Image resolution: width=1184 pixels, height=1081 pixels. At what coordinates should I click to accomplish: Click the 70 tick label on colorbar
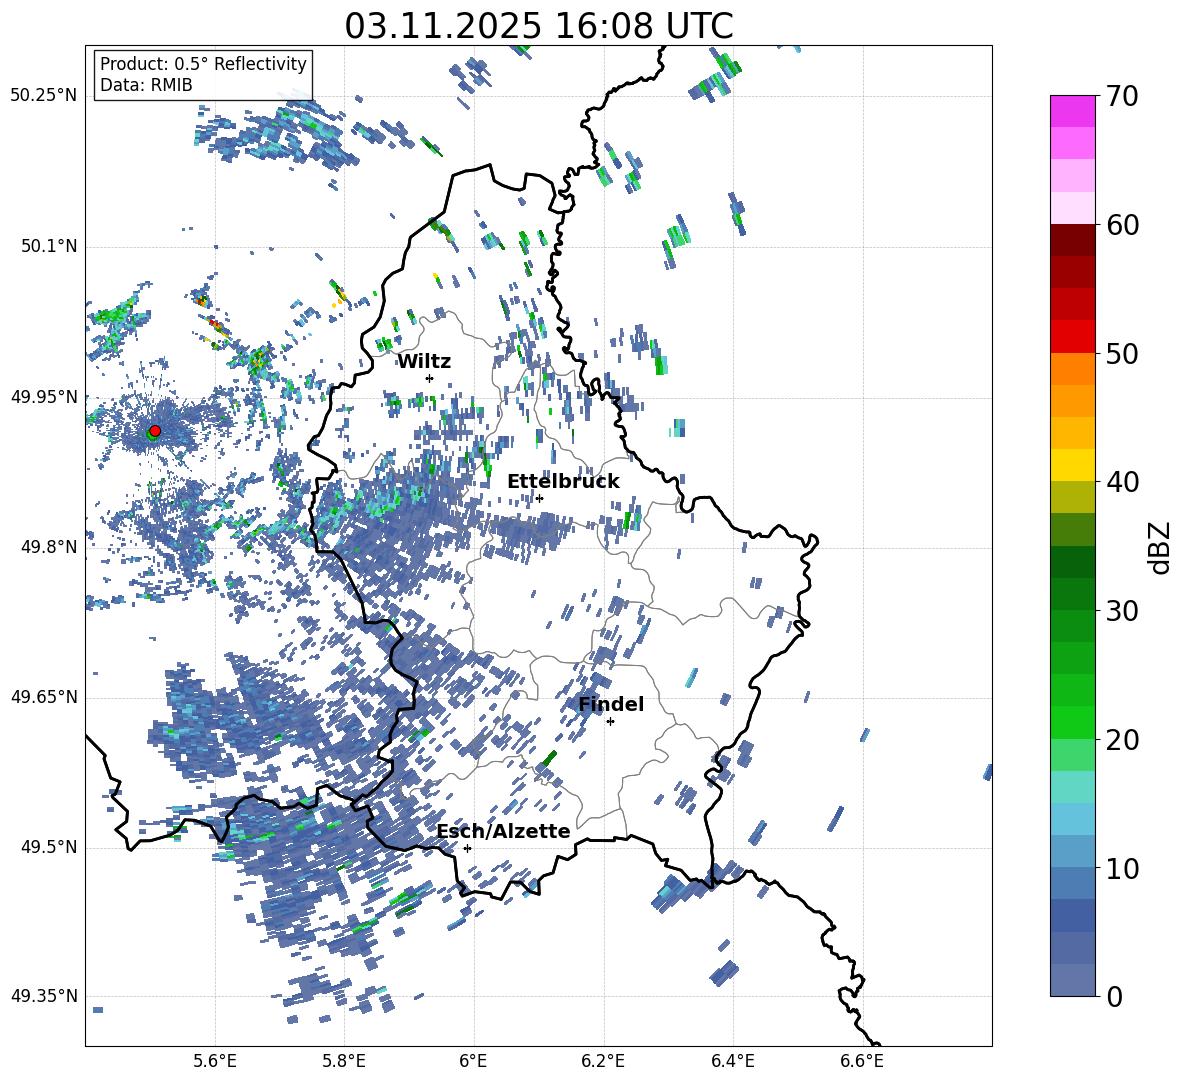[x=1123, y=97]
